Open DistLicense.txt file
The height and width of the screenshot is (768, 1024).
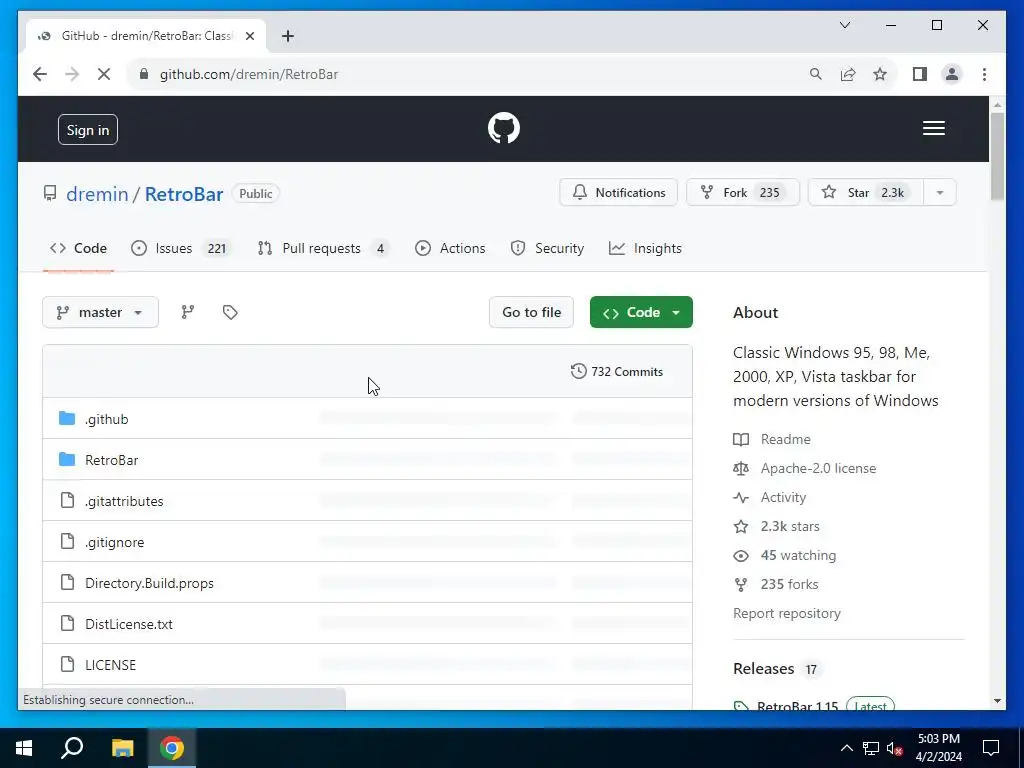[x=129, y=624]
